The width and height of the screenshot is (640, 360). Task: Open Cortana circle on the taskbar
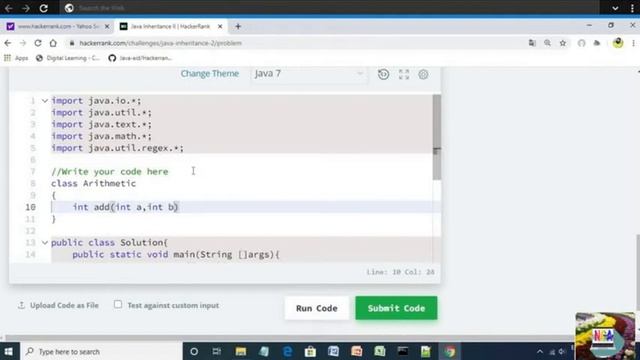pyautogui.click(x=194, y=351)
